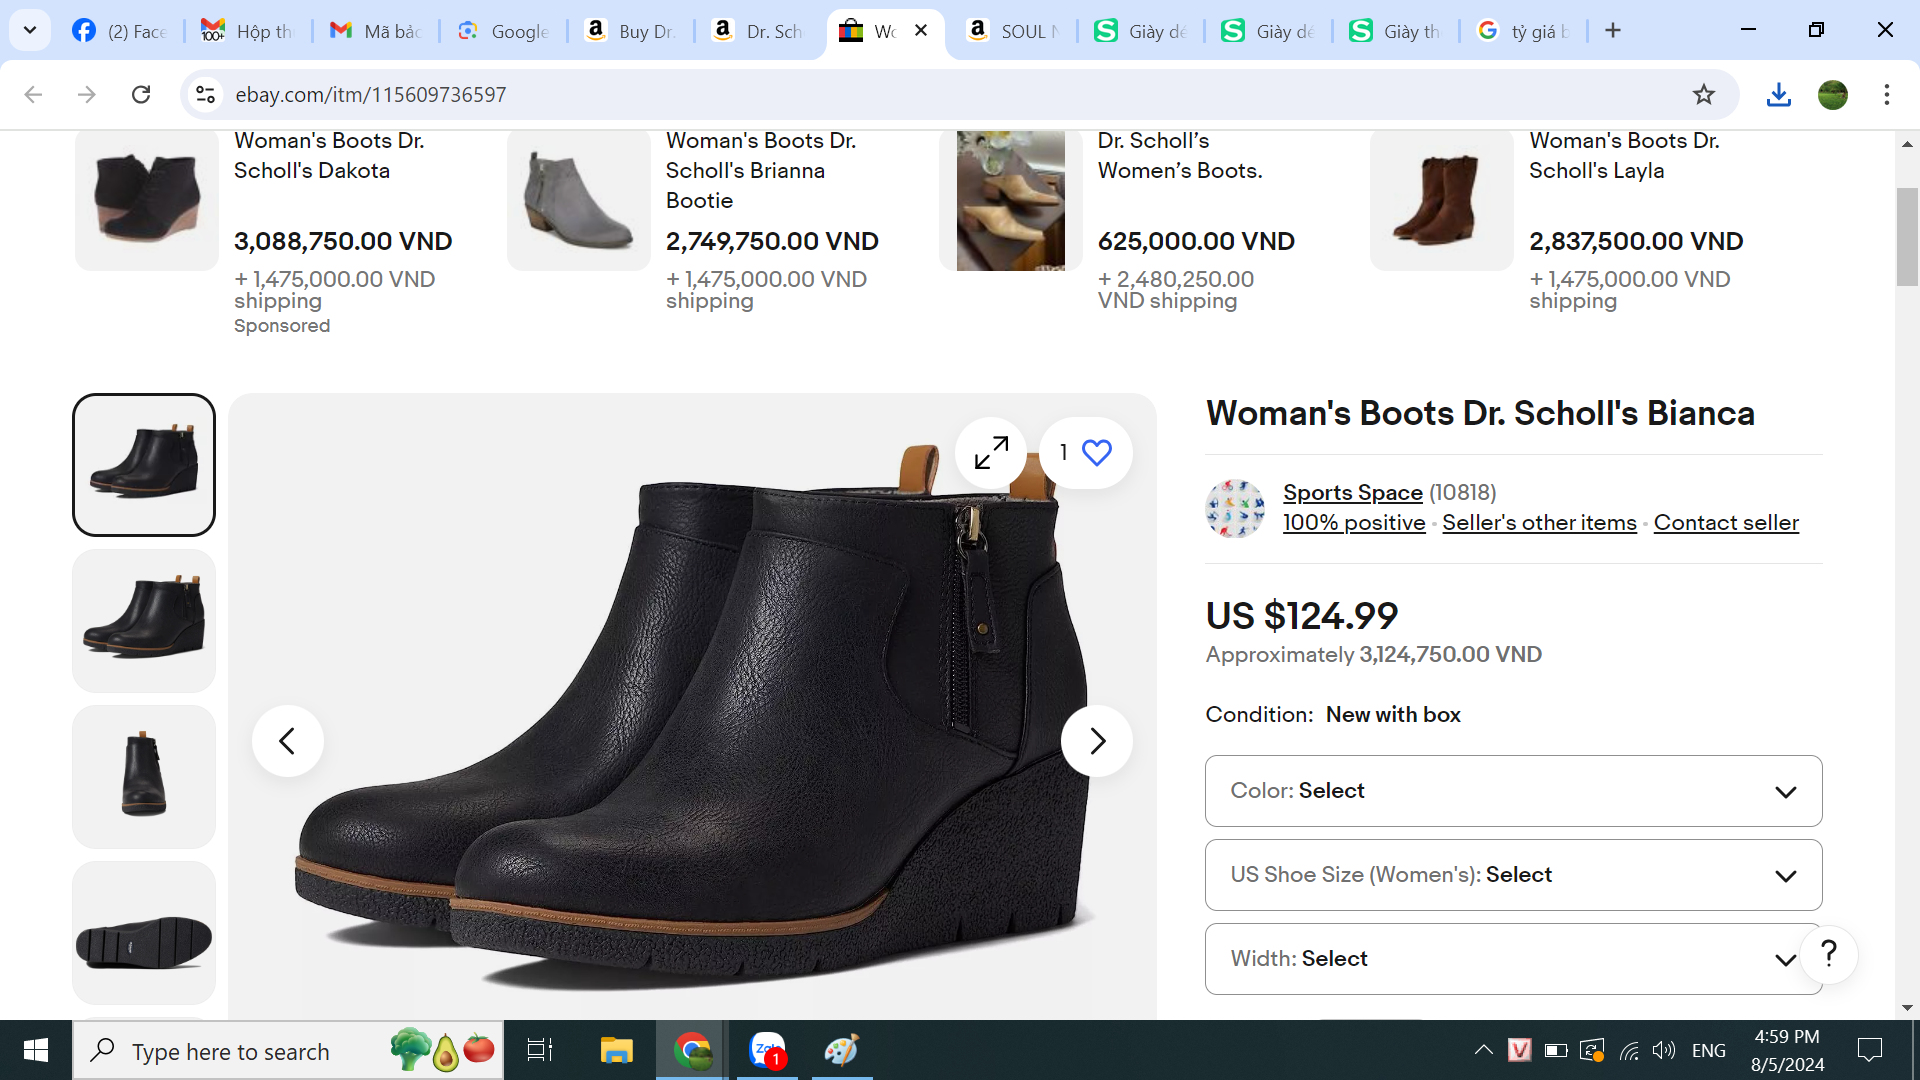Reload the eBay page

[x=141, y=95]
